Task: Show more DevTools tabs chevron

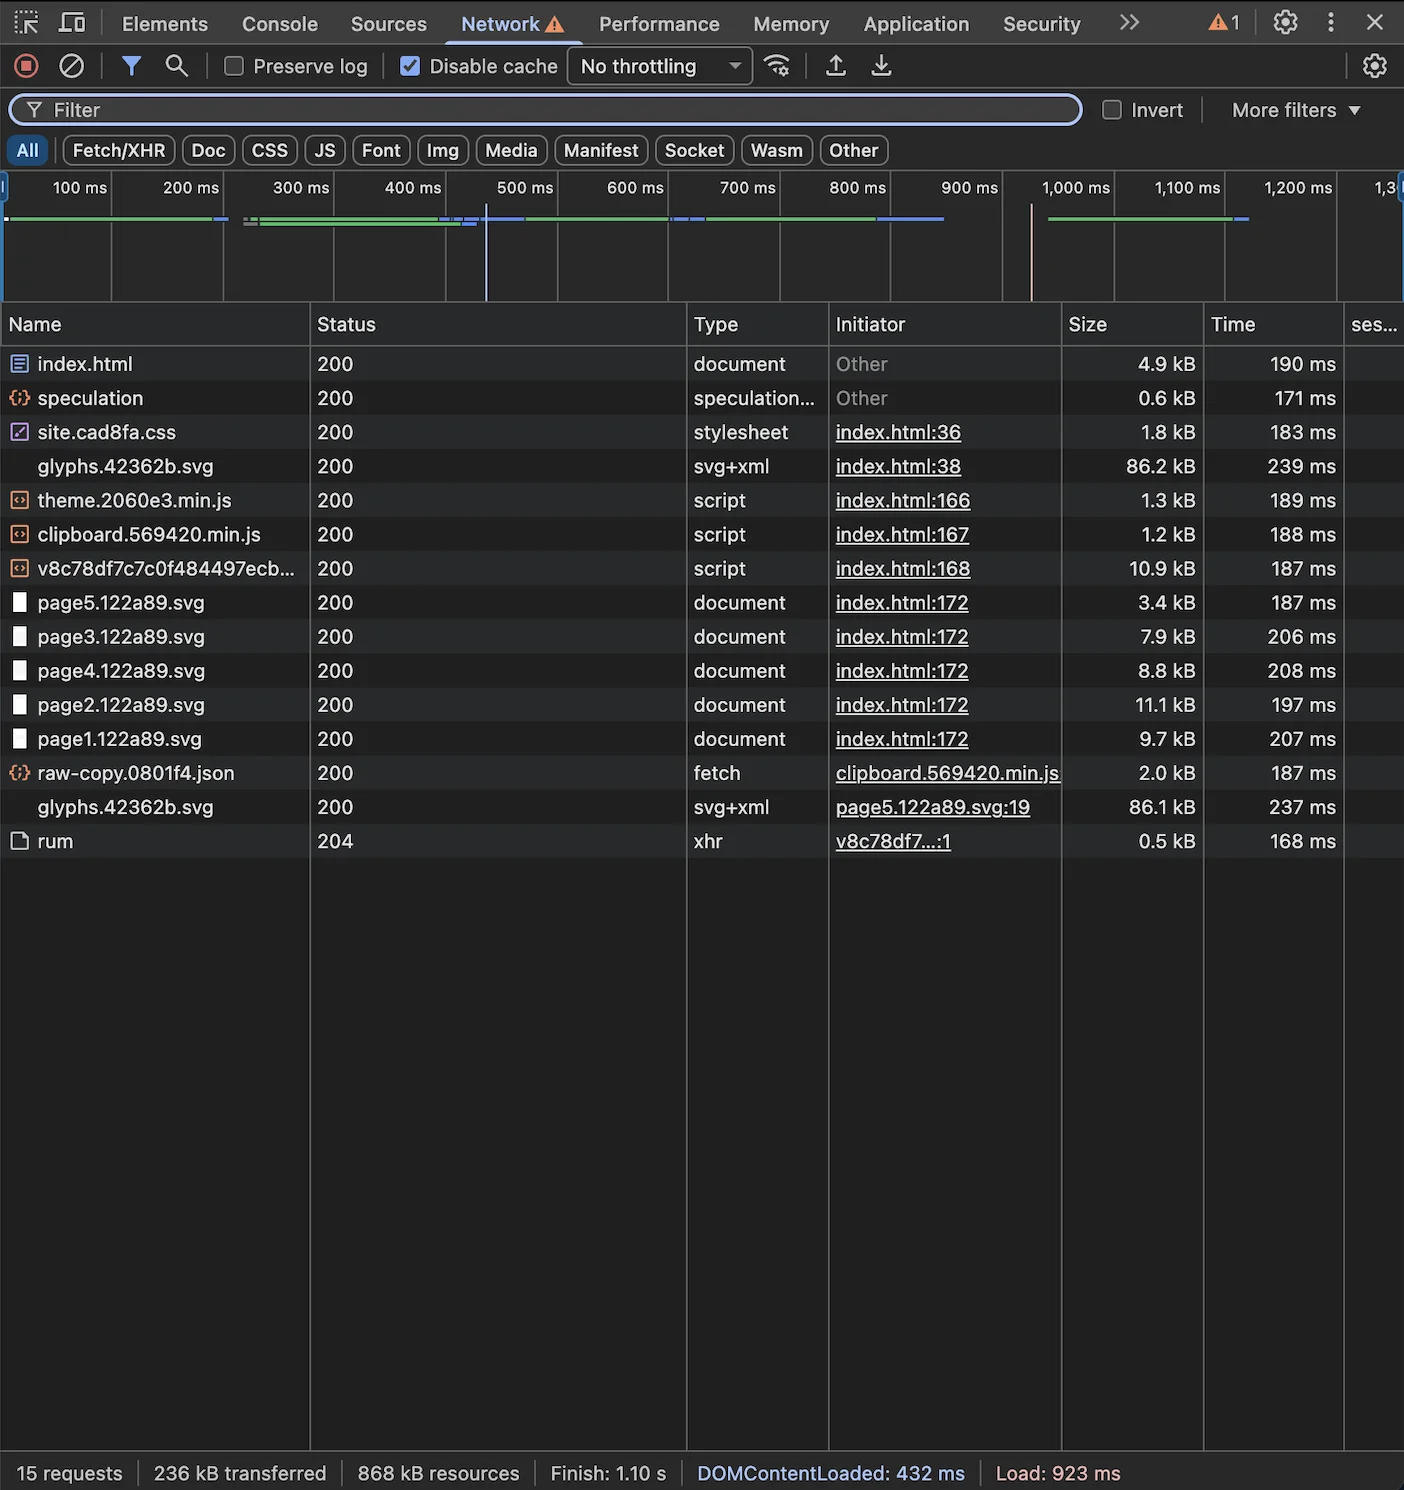Action: tap(1129, 22)
